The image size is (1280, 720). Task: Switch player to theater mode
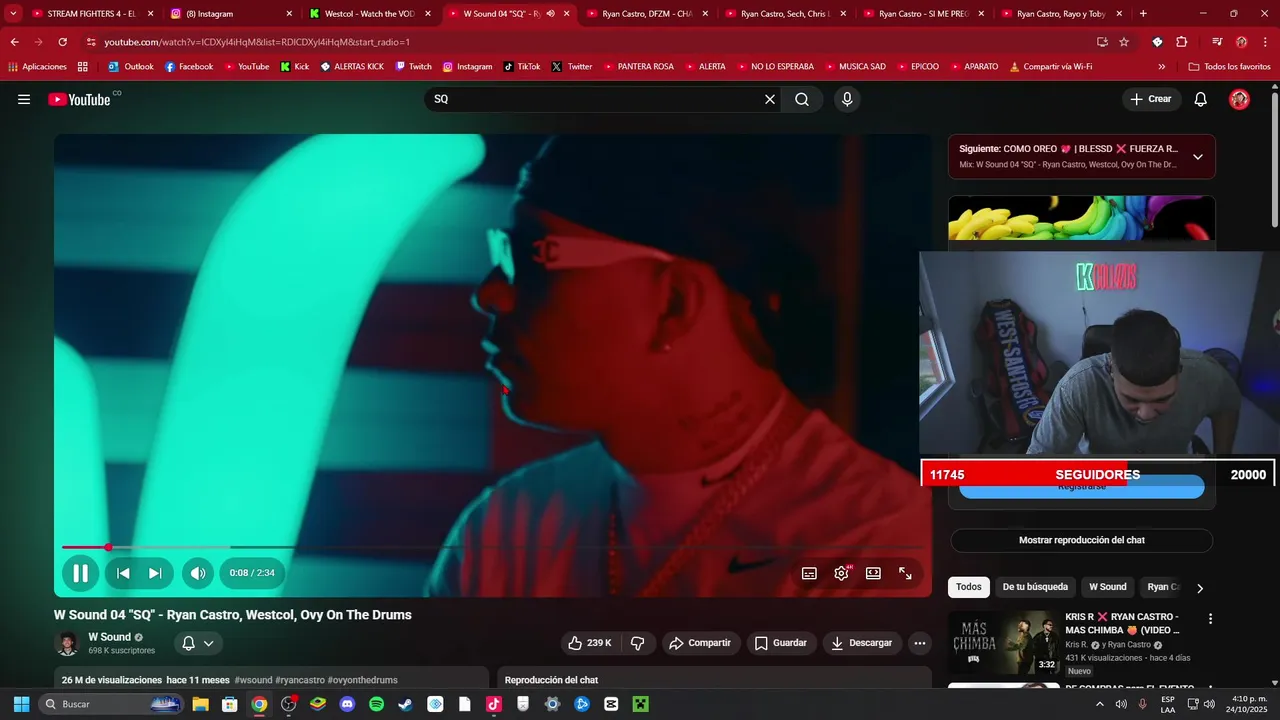coord(873,573)
